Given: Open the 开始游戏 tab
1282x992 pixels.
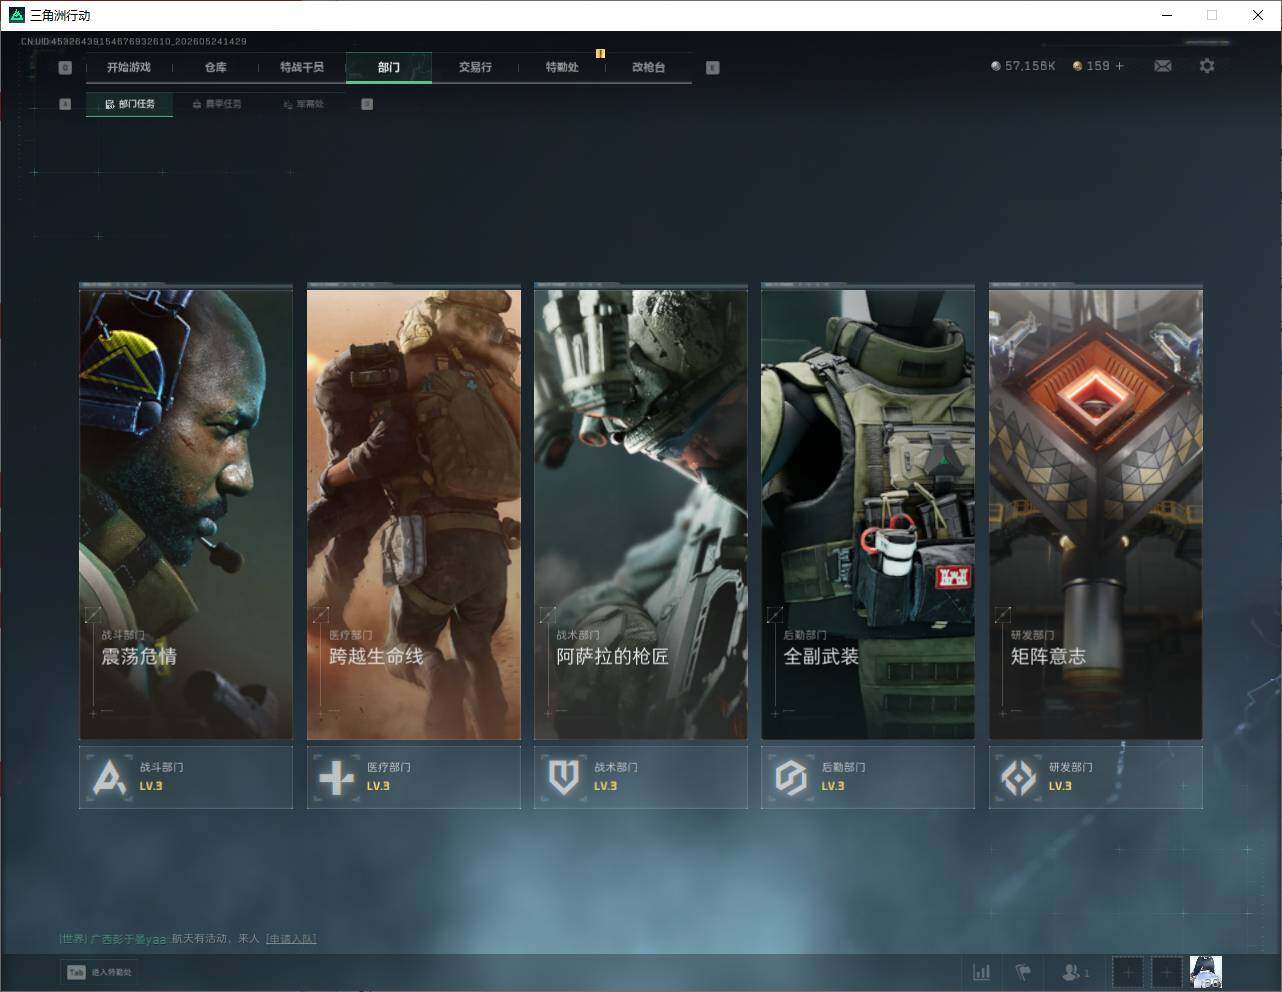Looking at the screenshot, I should point(129,67).
